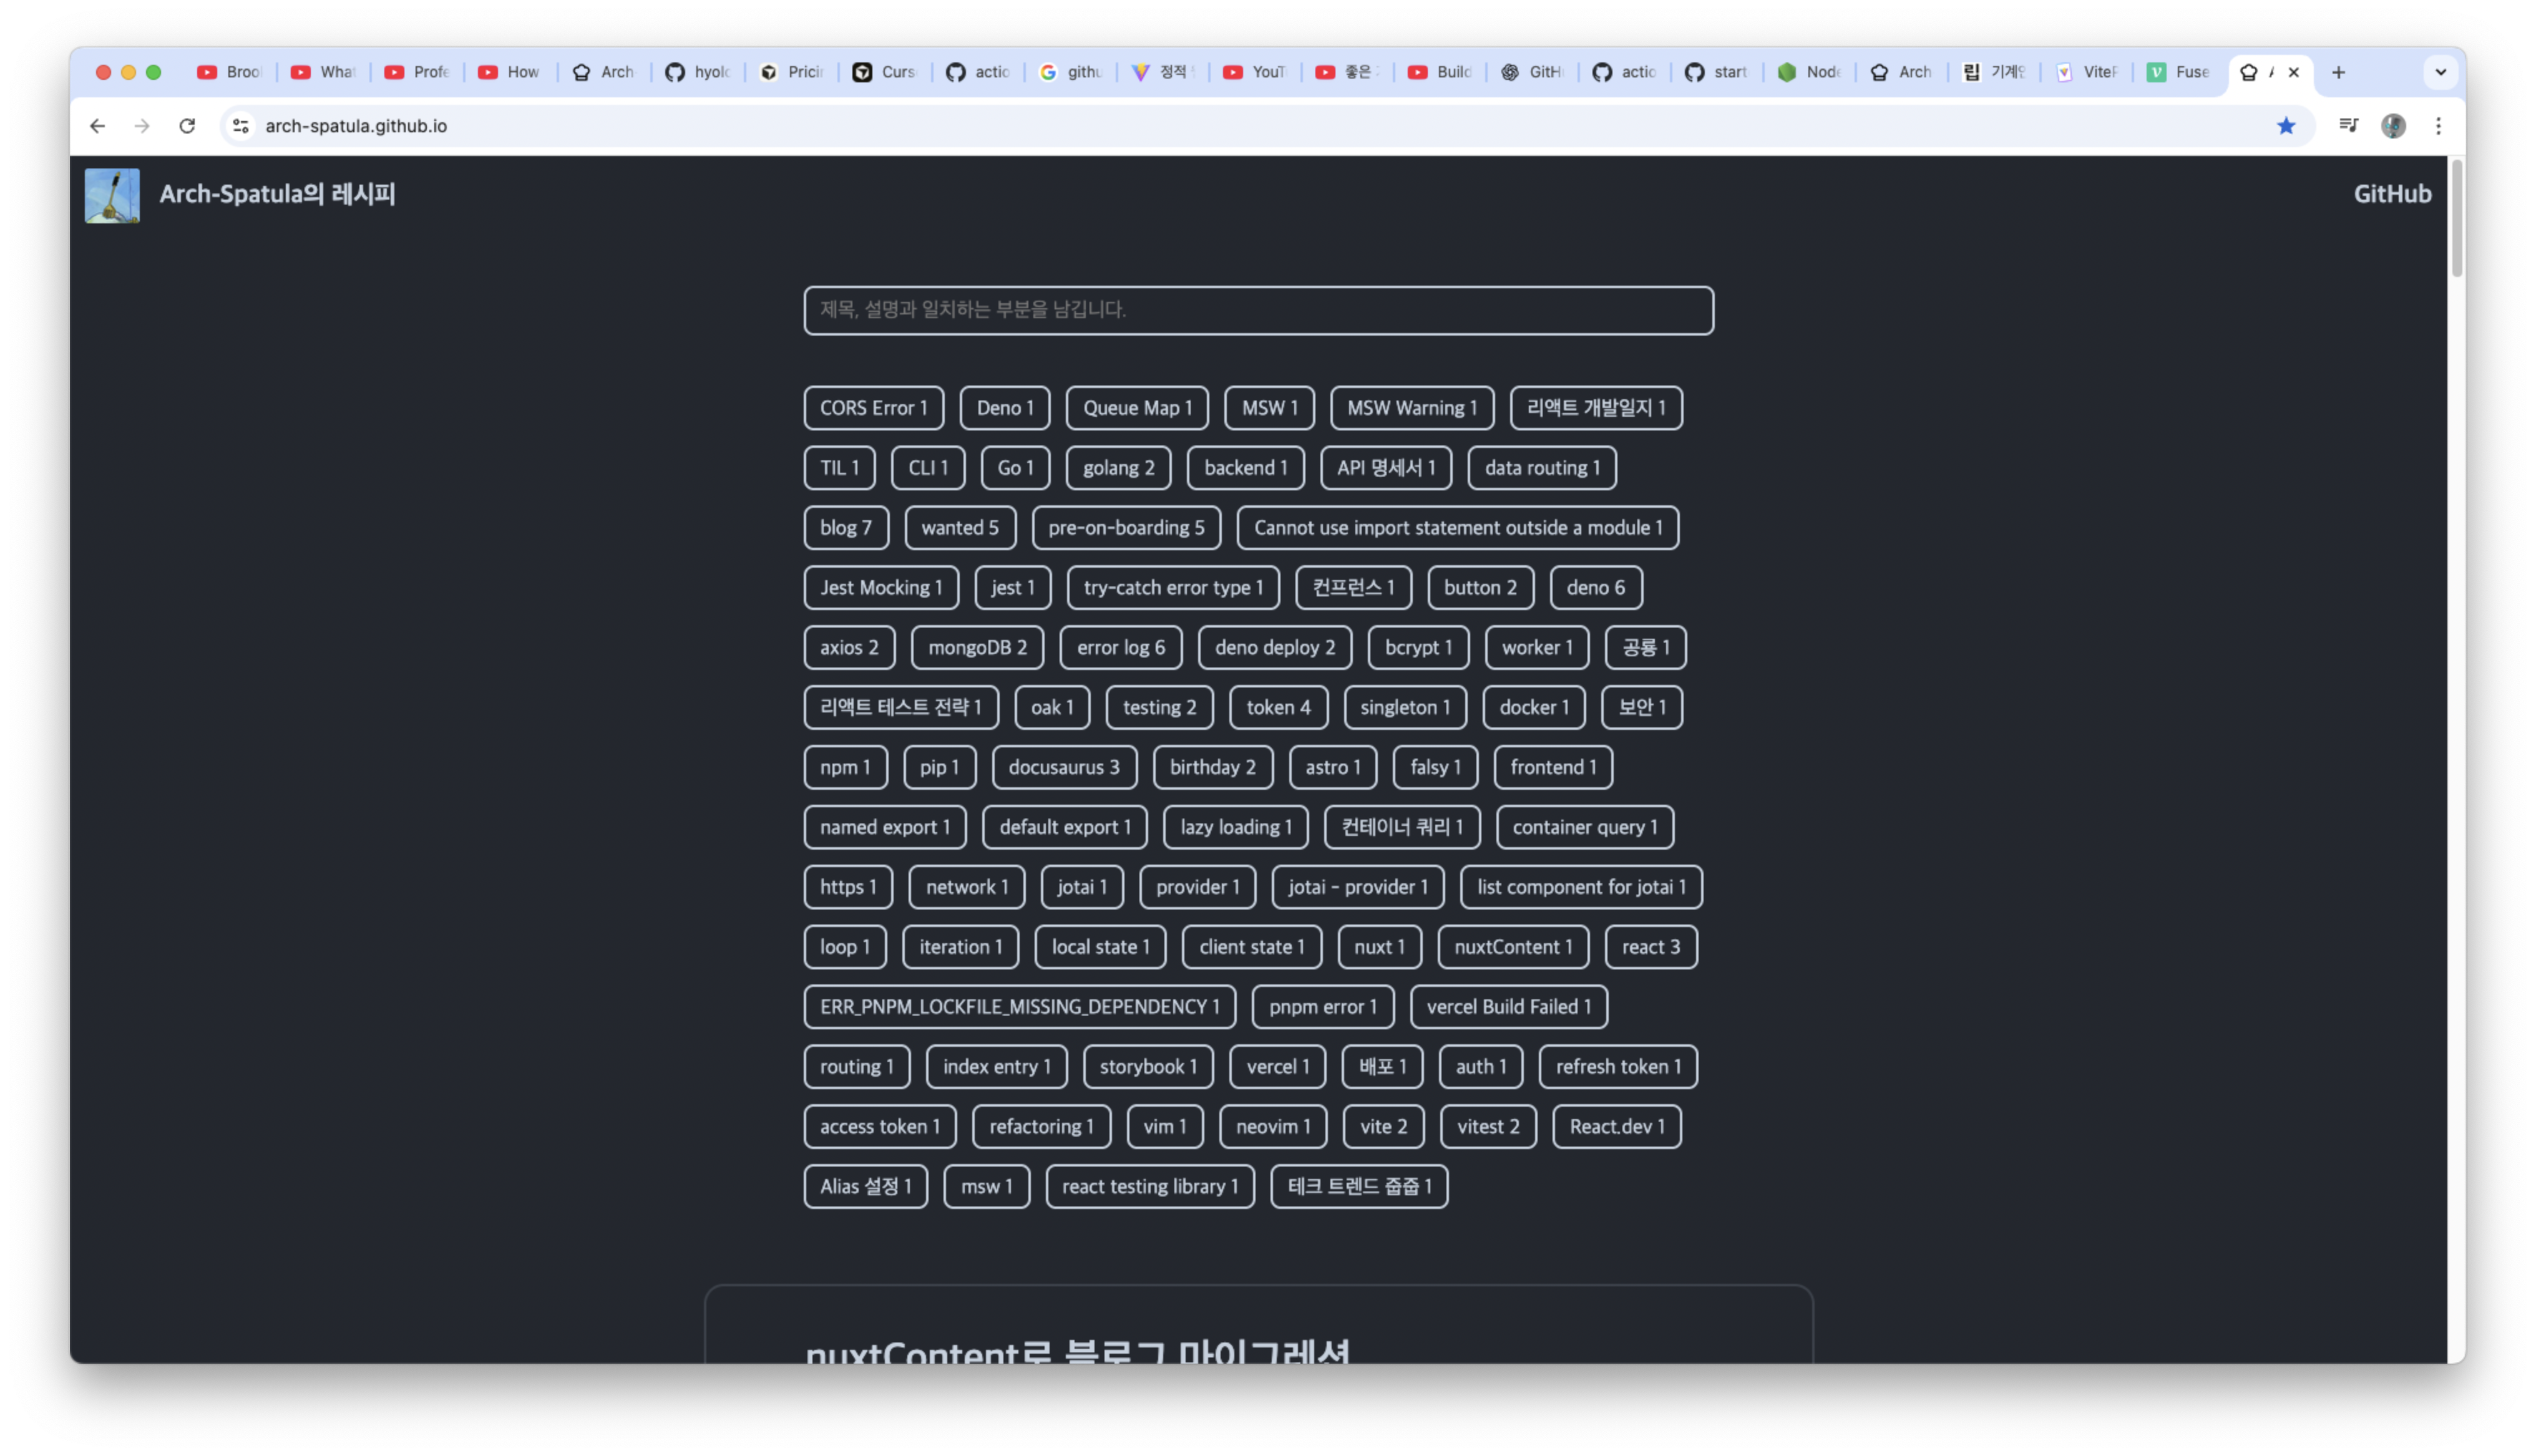This screenshot has width=2536, height=1456.
Task: Click the browser reload icon
Action: tap(187, 126)
